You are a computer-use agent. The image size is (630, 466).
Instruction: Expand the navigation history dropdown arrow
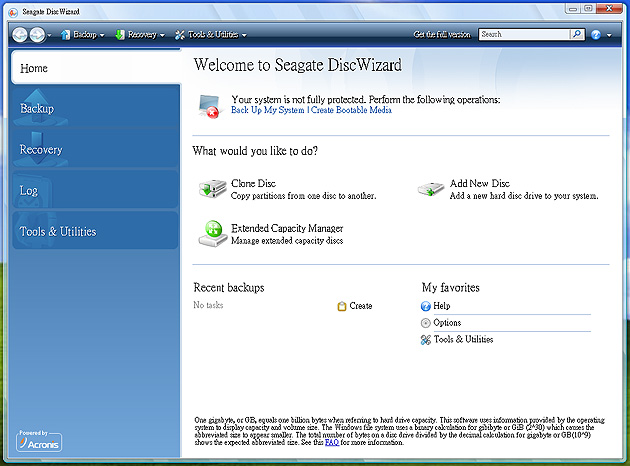(x=49, y=35)
